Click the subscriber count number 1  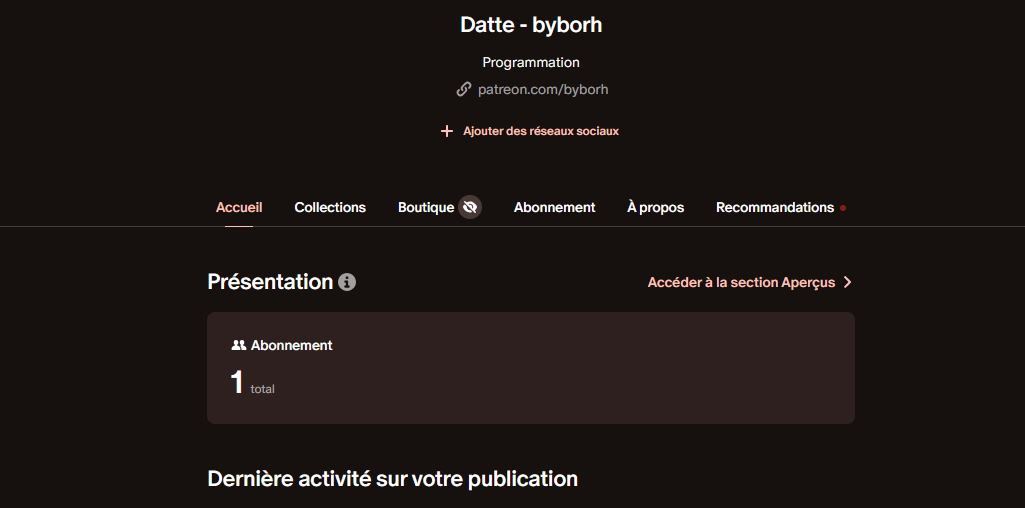click(237, 382)
